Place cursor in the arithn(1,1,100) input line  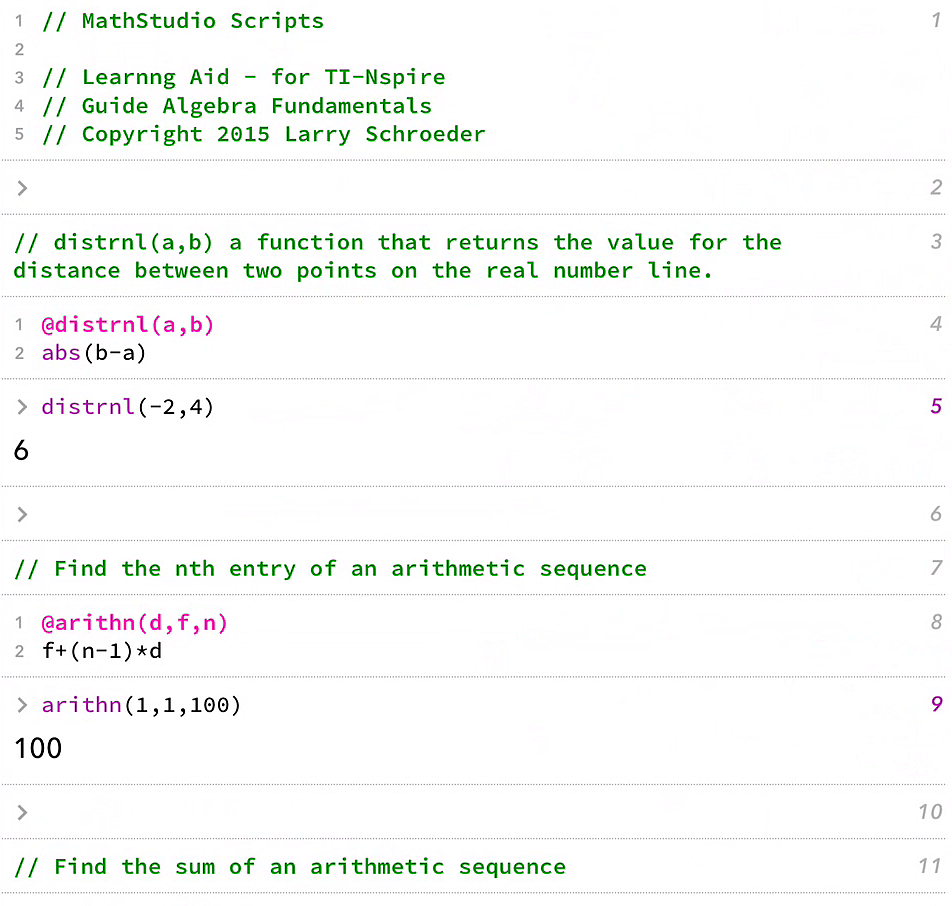point(141,705)
